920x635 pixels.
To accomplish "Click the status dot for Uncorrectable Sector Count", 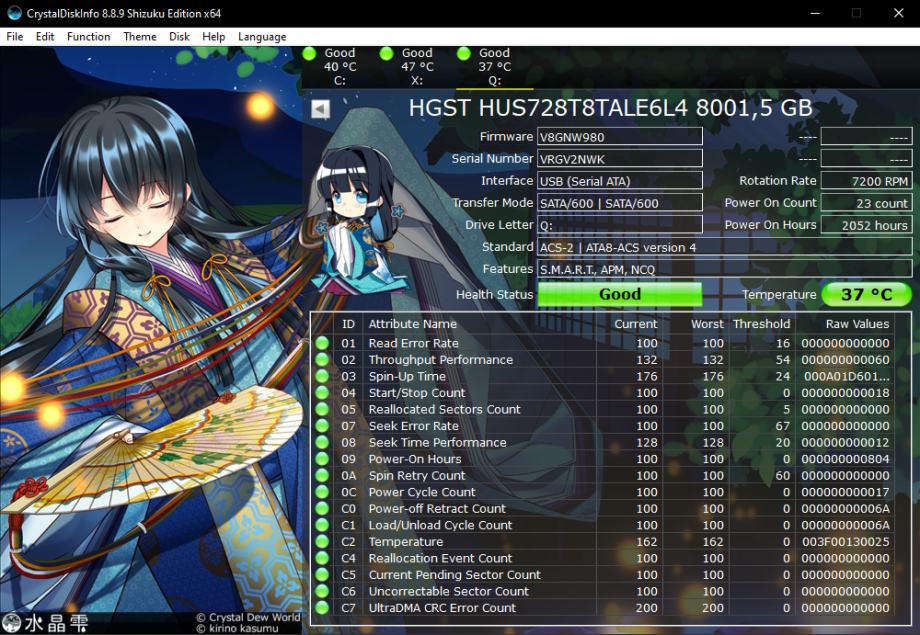I will (x=322, y=591).
